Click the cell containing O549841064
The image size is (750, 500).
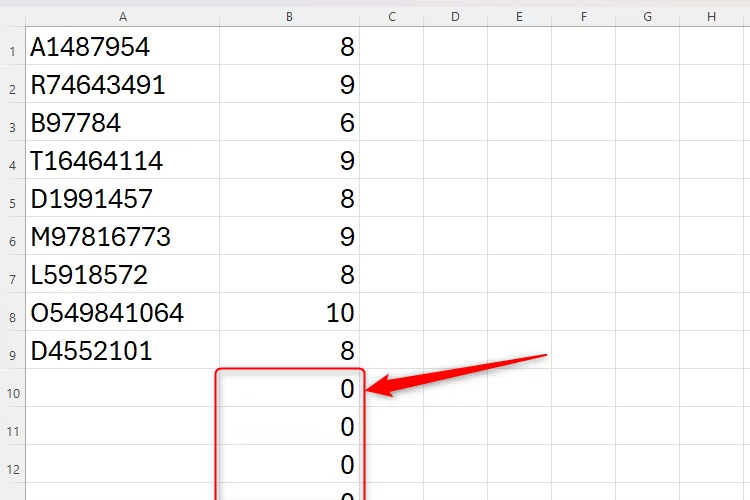click(x=122, y=312)
